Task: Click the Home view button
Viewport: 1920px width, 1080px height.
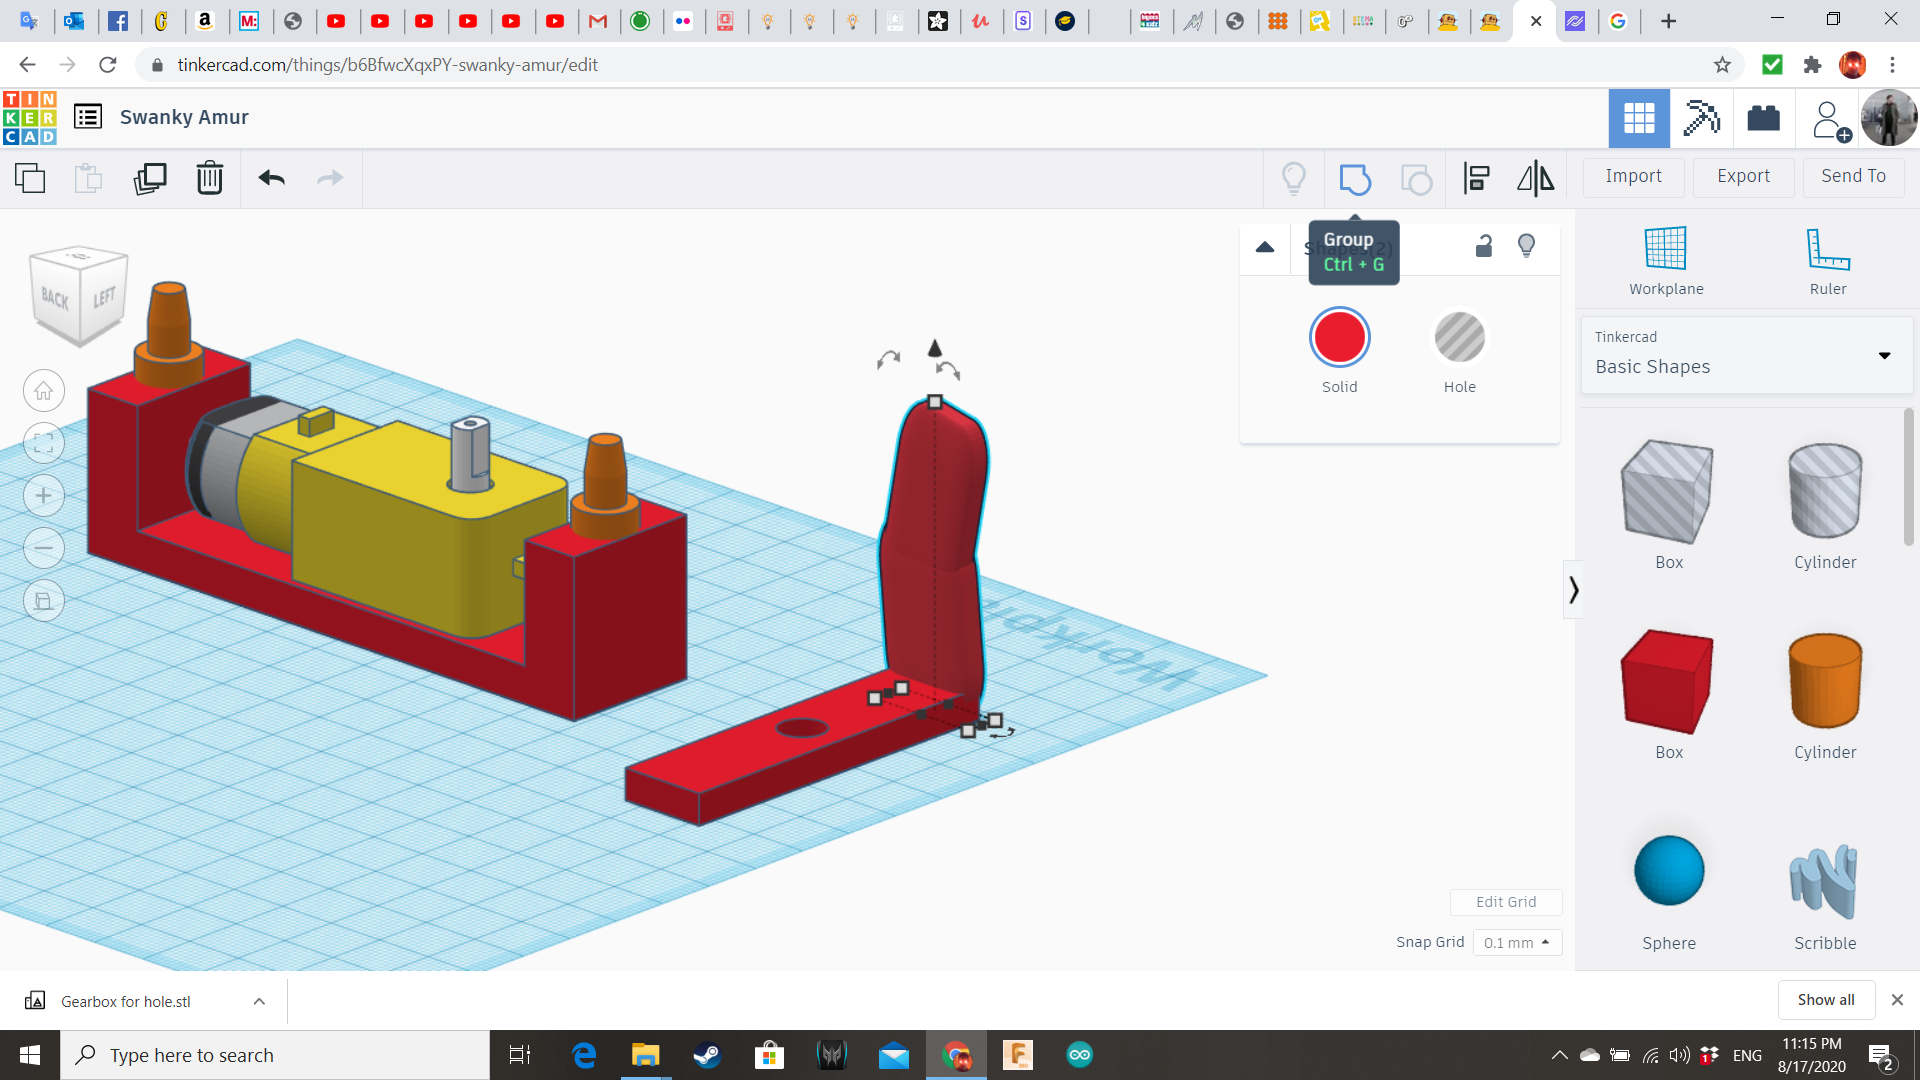Action: pos(44,391)
